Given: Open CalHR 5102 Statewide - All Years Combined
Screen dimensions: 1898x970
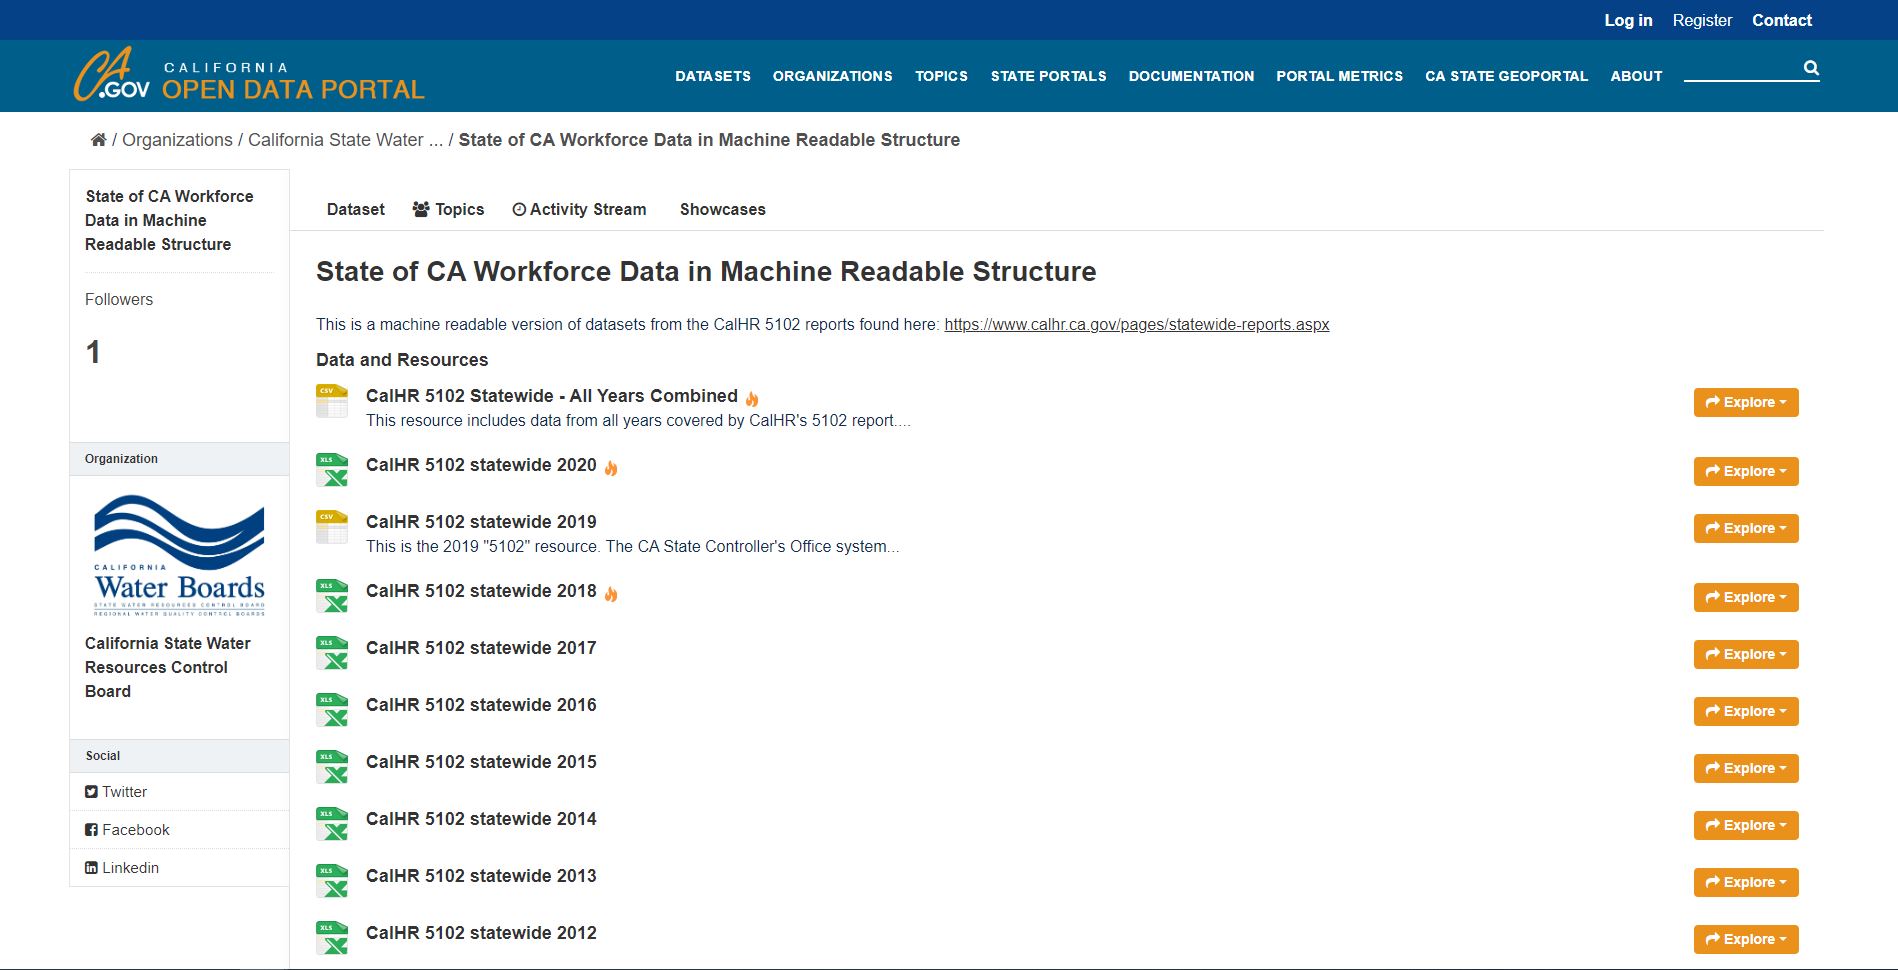Looking at the screenshot, I should 551,396.
